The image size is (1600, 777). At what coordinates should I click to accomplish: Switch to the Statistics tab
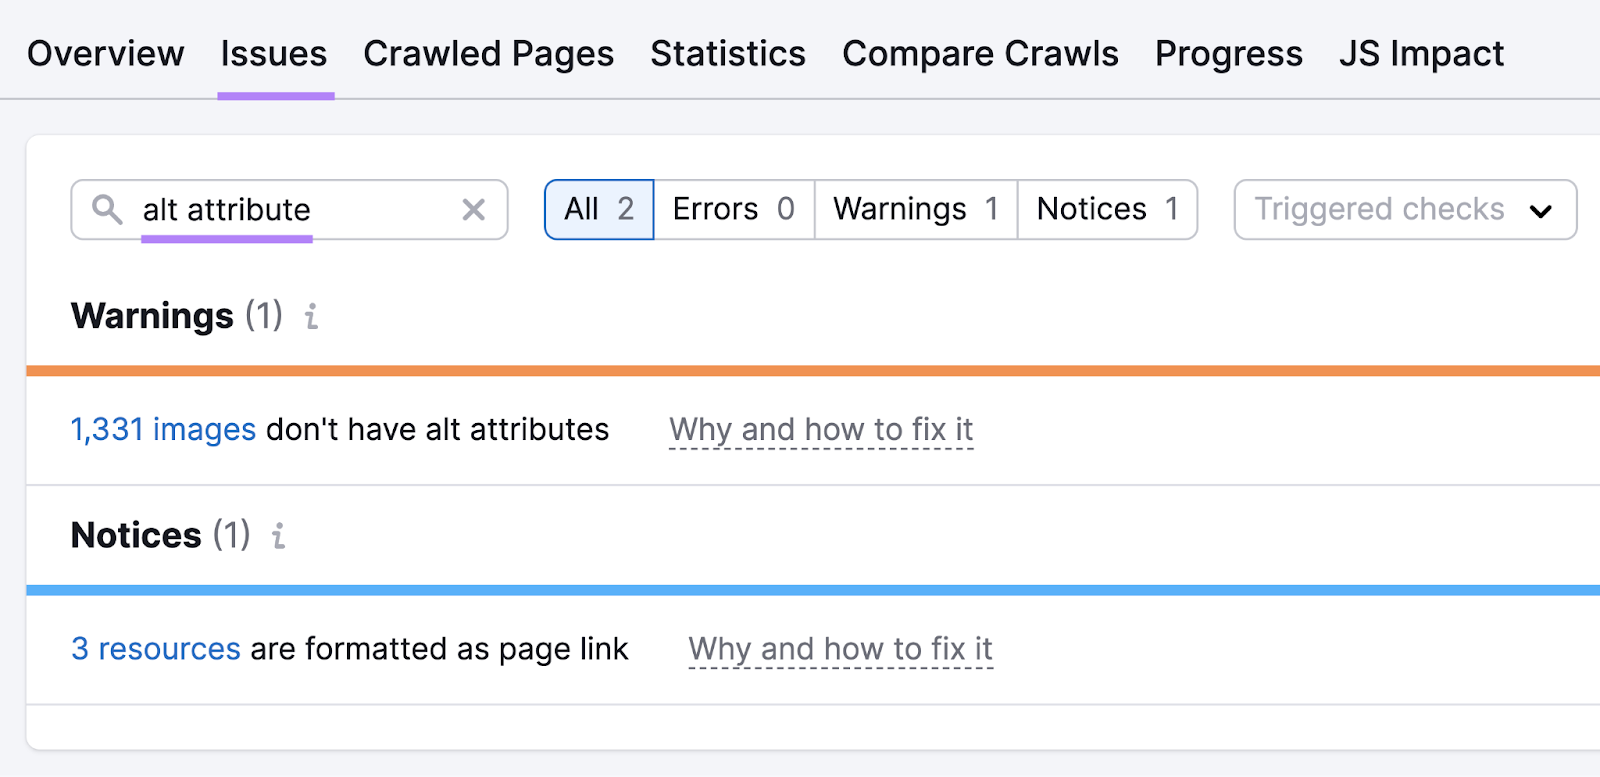pyautogui.click(x=728, y=53)
